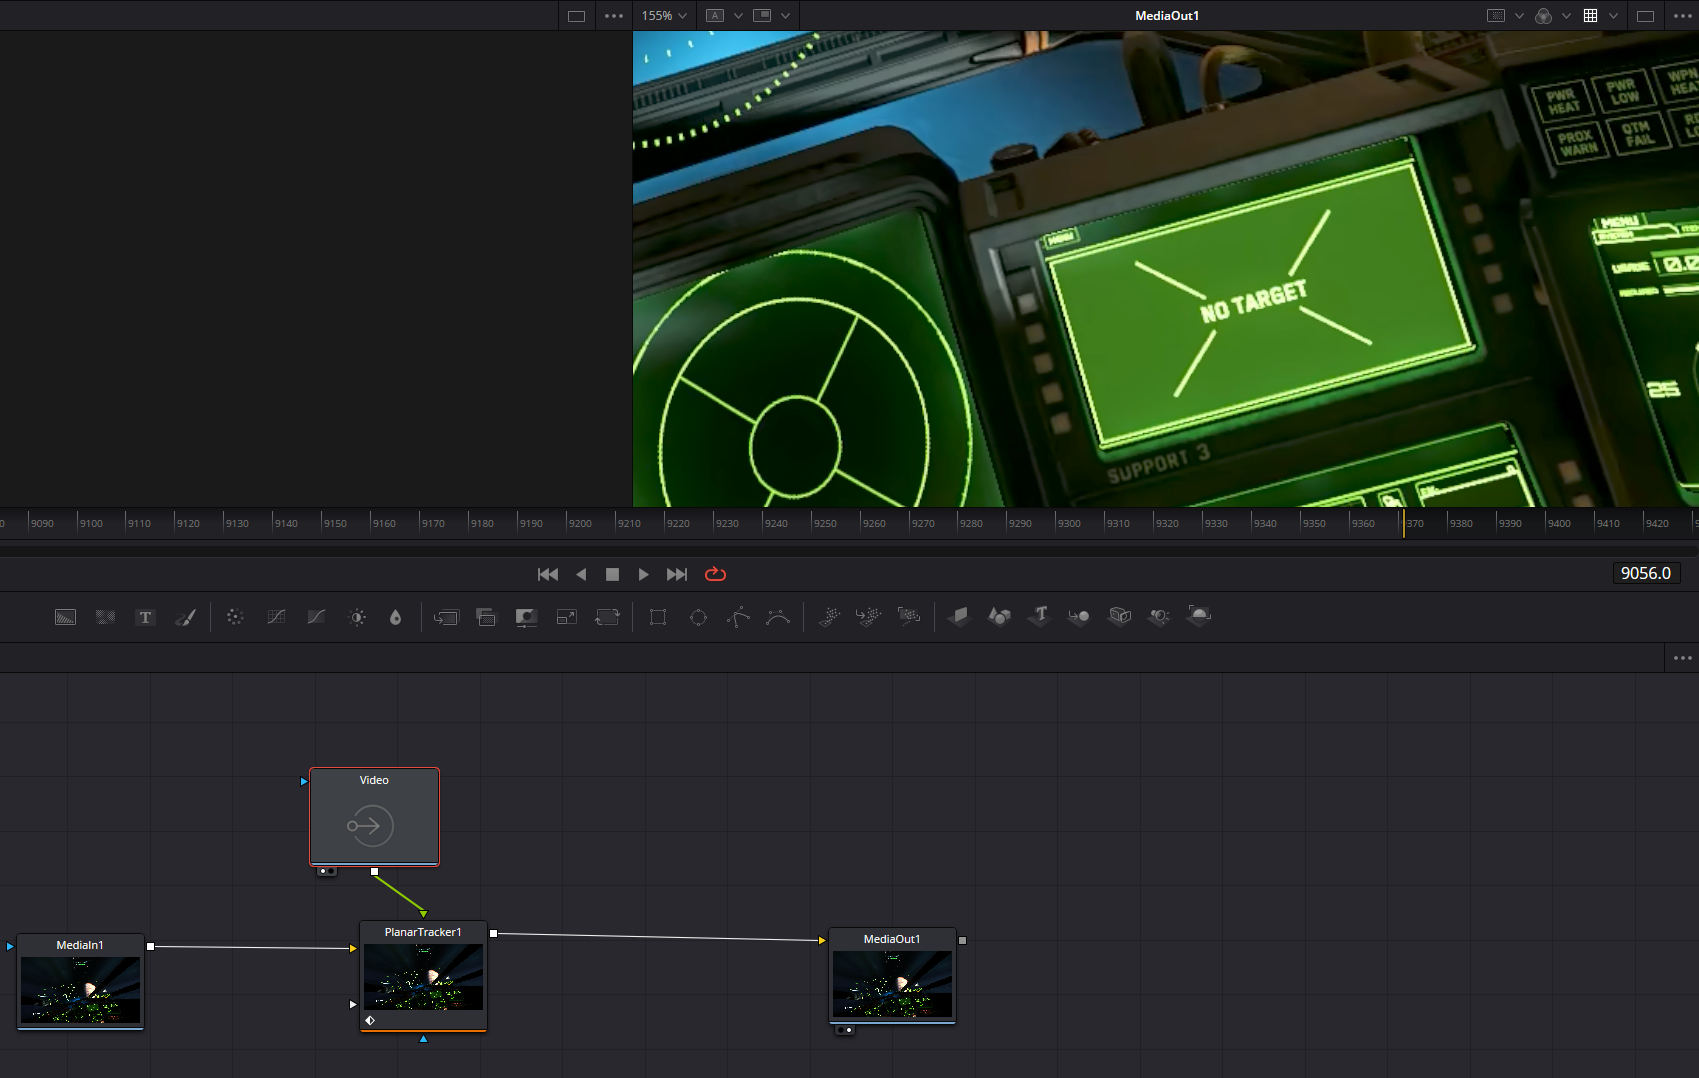Add a Blur node

click(396, 617)
